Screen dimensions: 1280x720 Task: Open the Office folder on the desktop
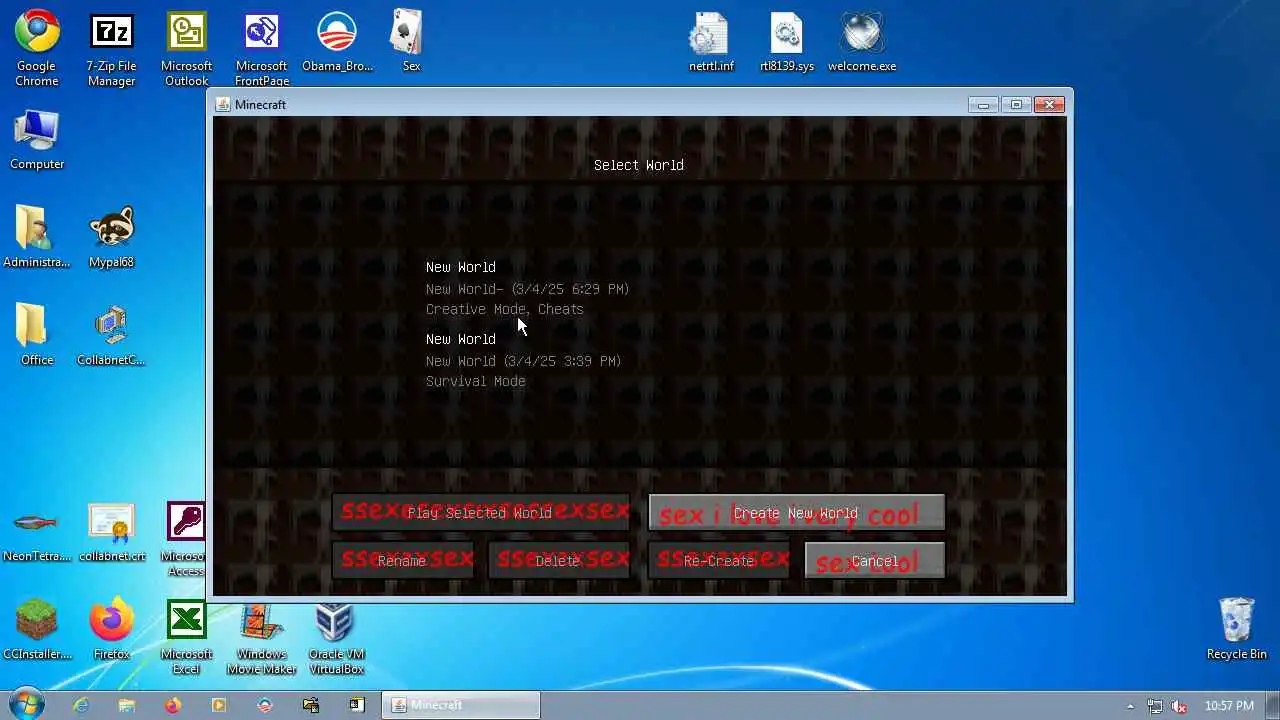pos(37,336)
